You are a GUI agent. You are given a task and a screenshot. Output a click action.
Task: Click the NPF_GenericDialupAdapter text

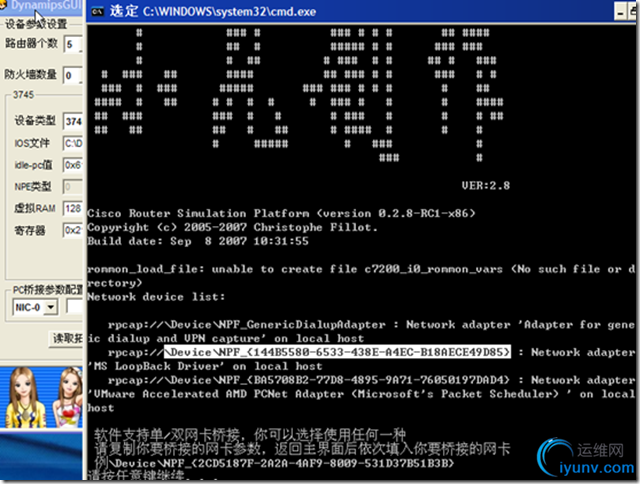pos(302,325)
